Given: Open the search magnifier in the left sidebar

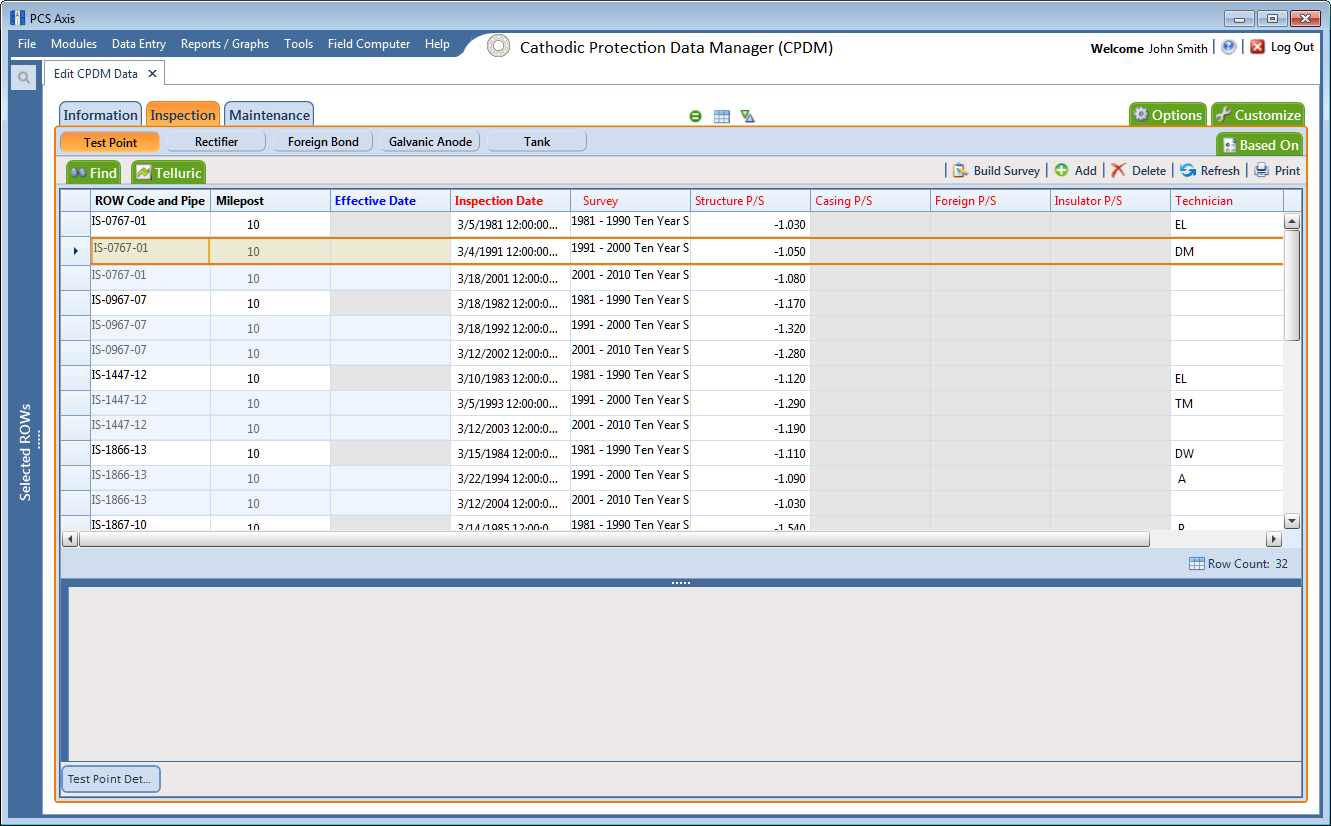Looking at the screenshot, I should 23,78.
